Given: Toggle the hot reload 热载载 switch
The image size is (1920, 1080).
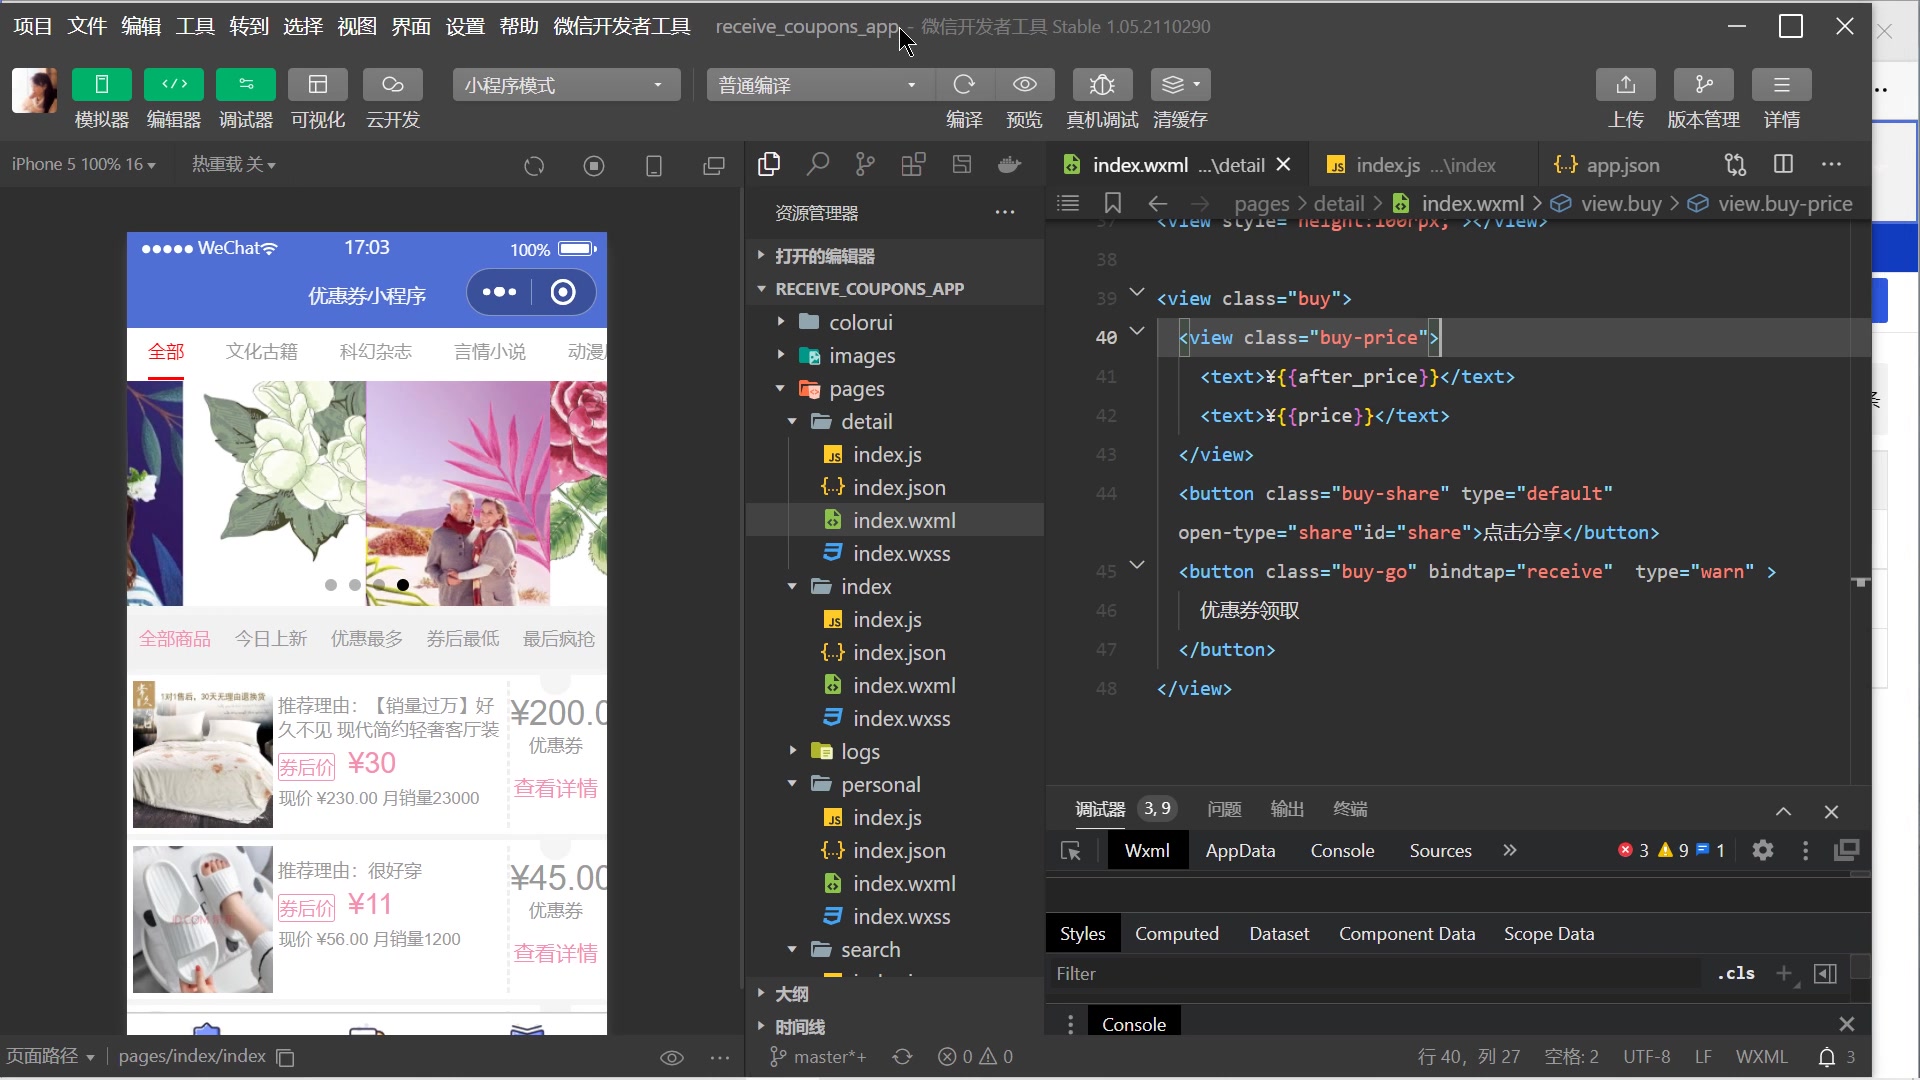Looking at the screenshot, I should [x=233, y=165].
